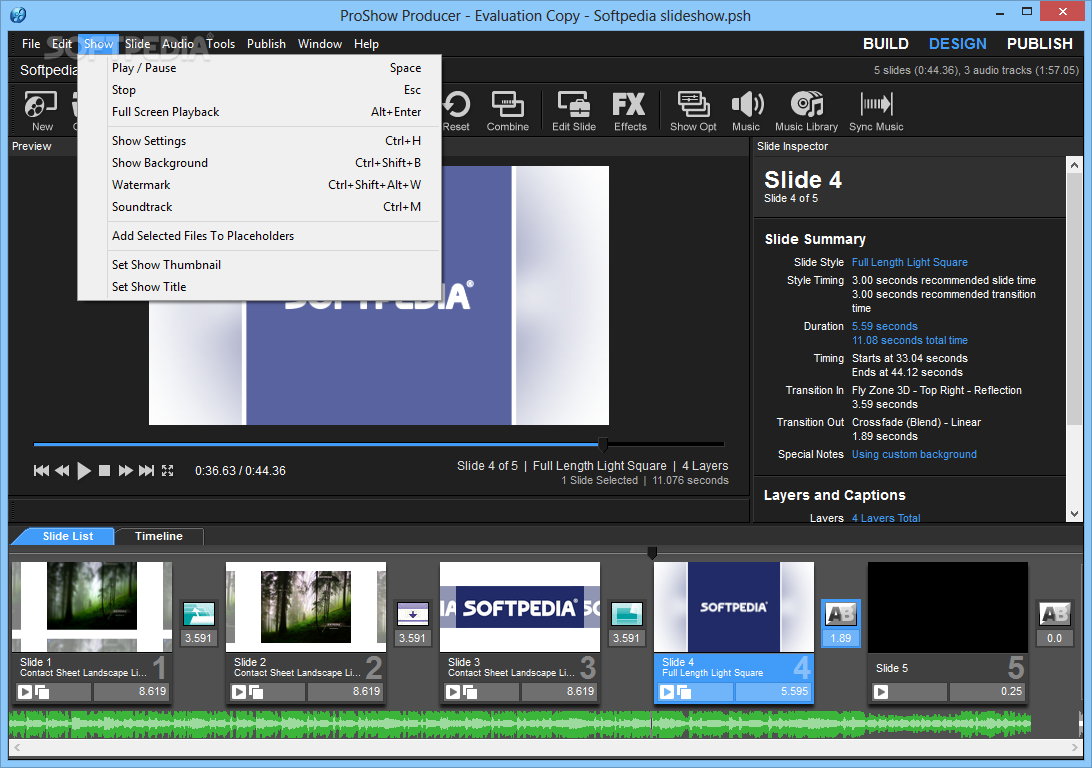Open the Full Length Light Square style link
The image size is (1092, 768).
910,262
